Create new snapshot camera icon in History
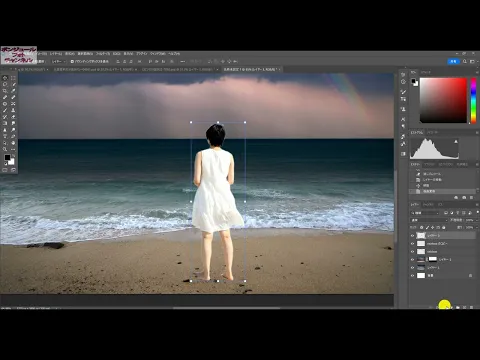 [x=464, y=197]
